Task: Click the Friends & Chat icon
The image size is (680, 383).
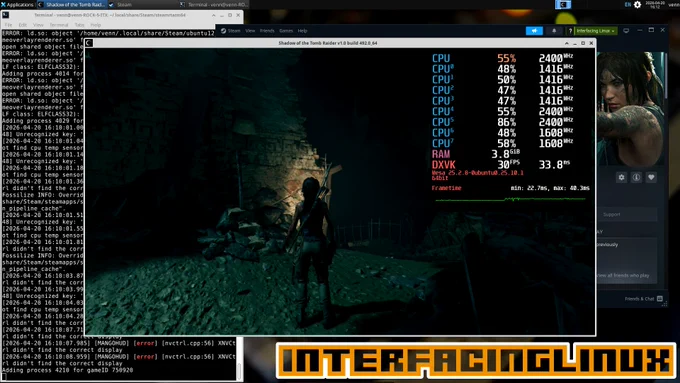Action: point(660,299)
